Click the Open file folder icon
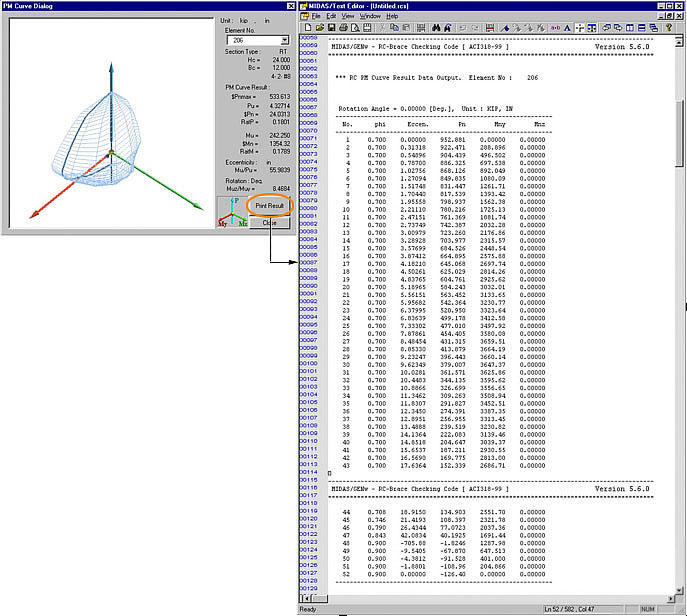Image resolution: width=687 pixels, height=616 pixels. click(x=320, y=28)
